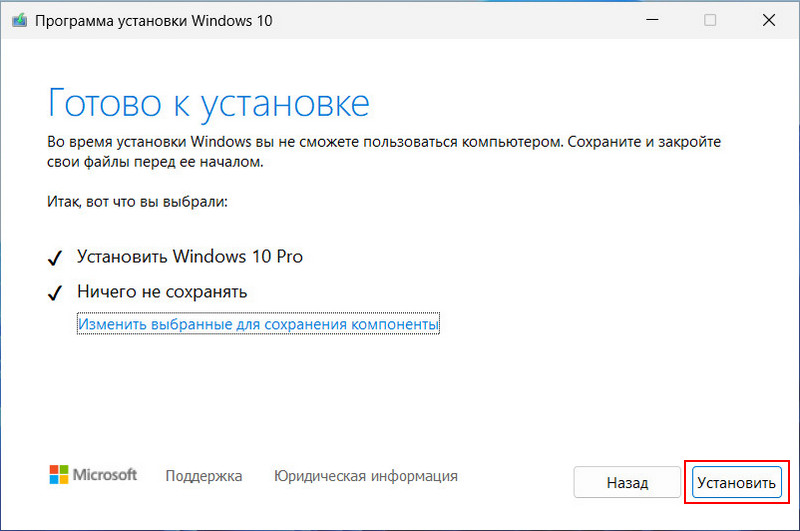The image size is (800, 531).
Task: Click the text Ничего не сохранять
Action: (162, 292)
